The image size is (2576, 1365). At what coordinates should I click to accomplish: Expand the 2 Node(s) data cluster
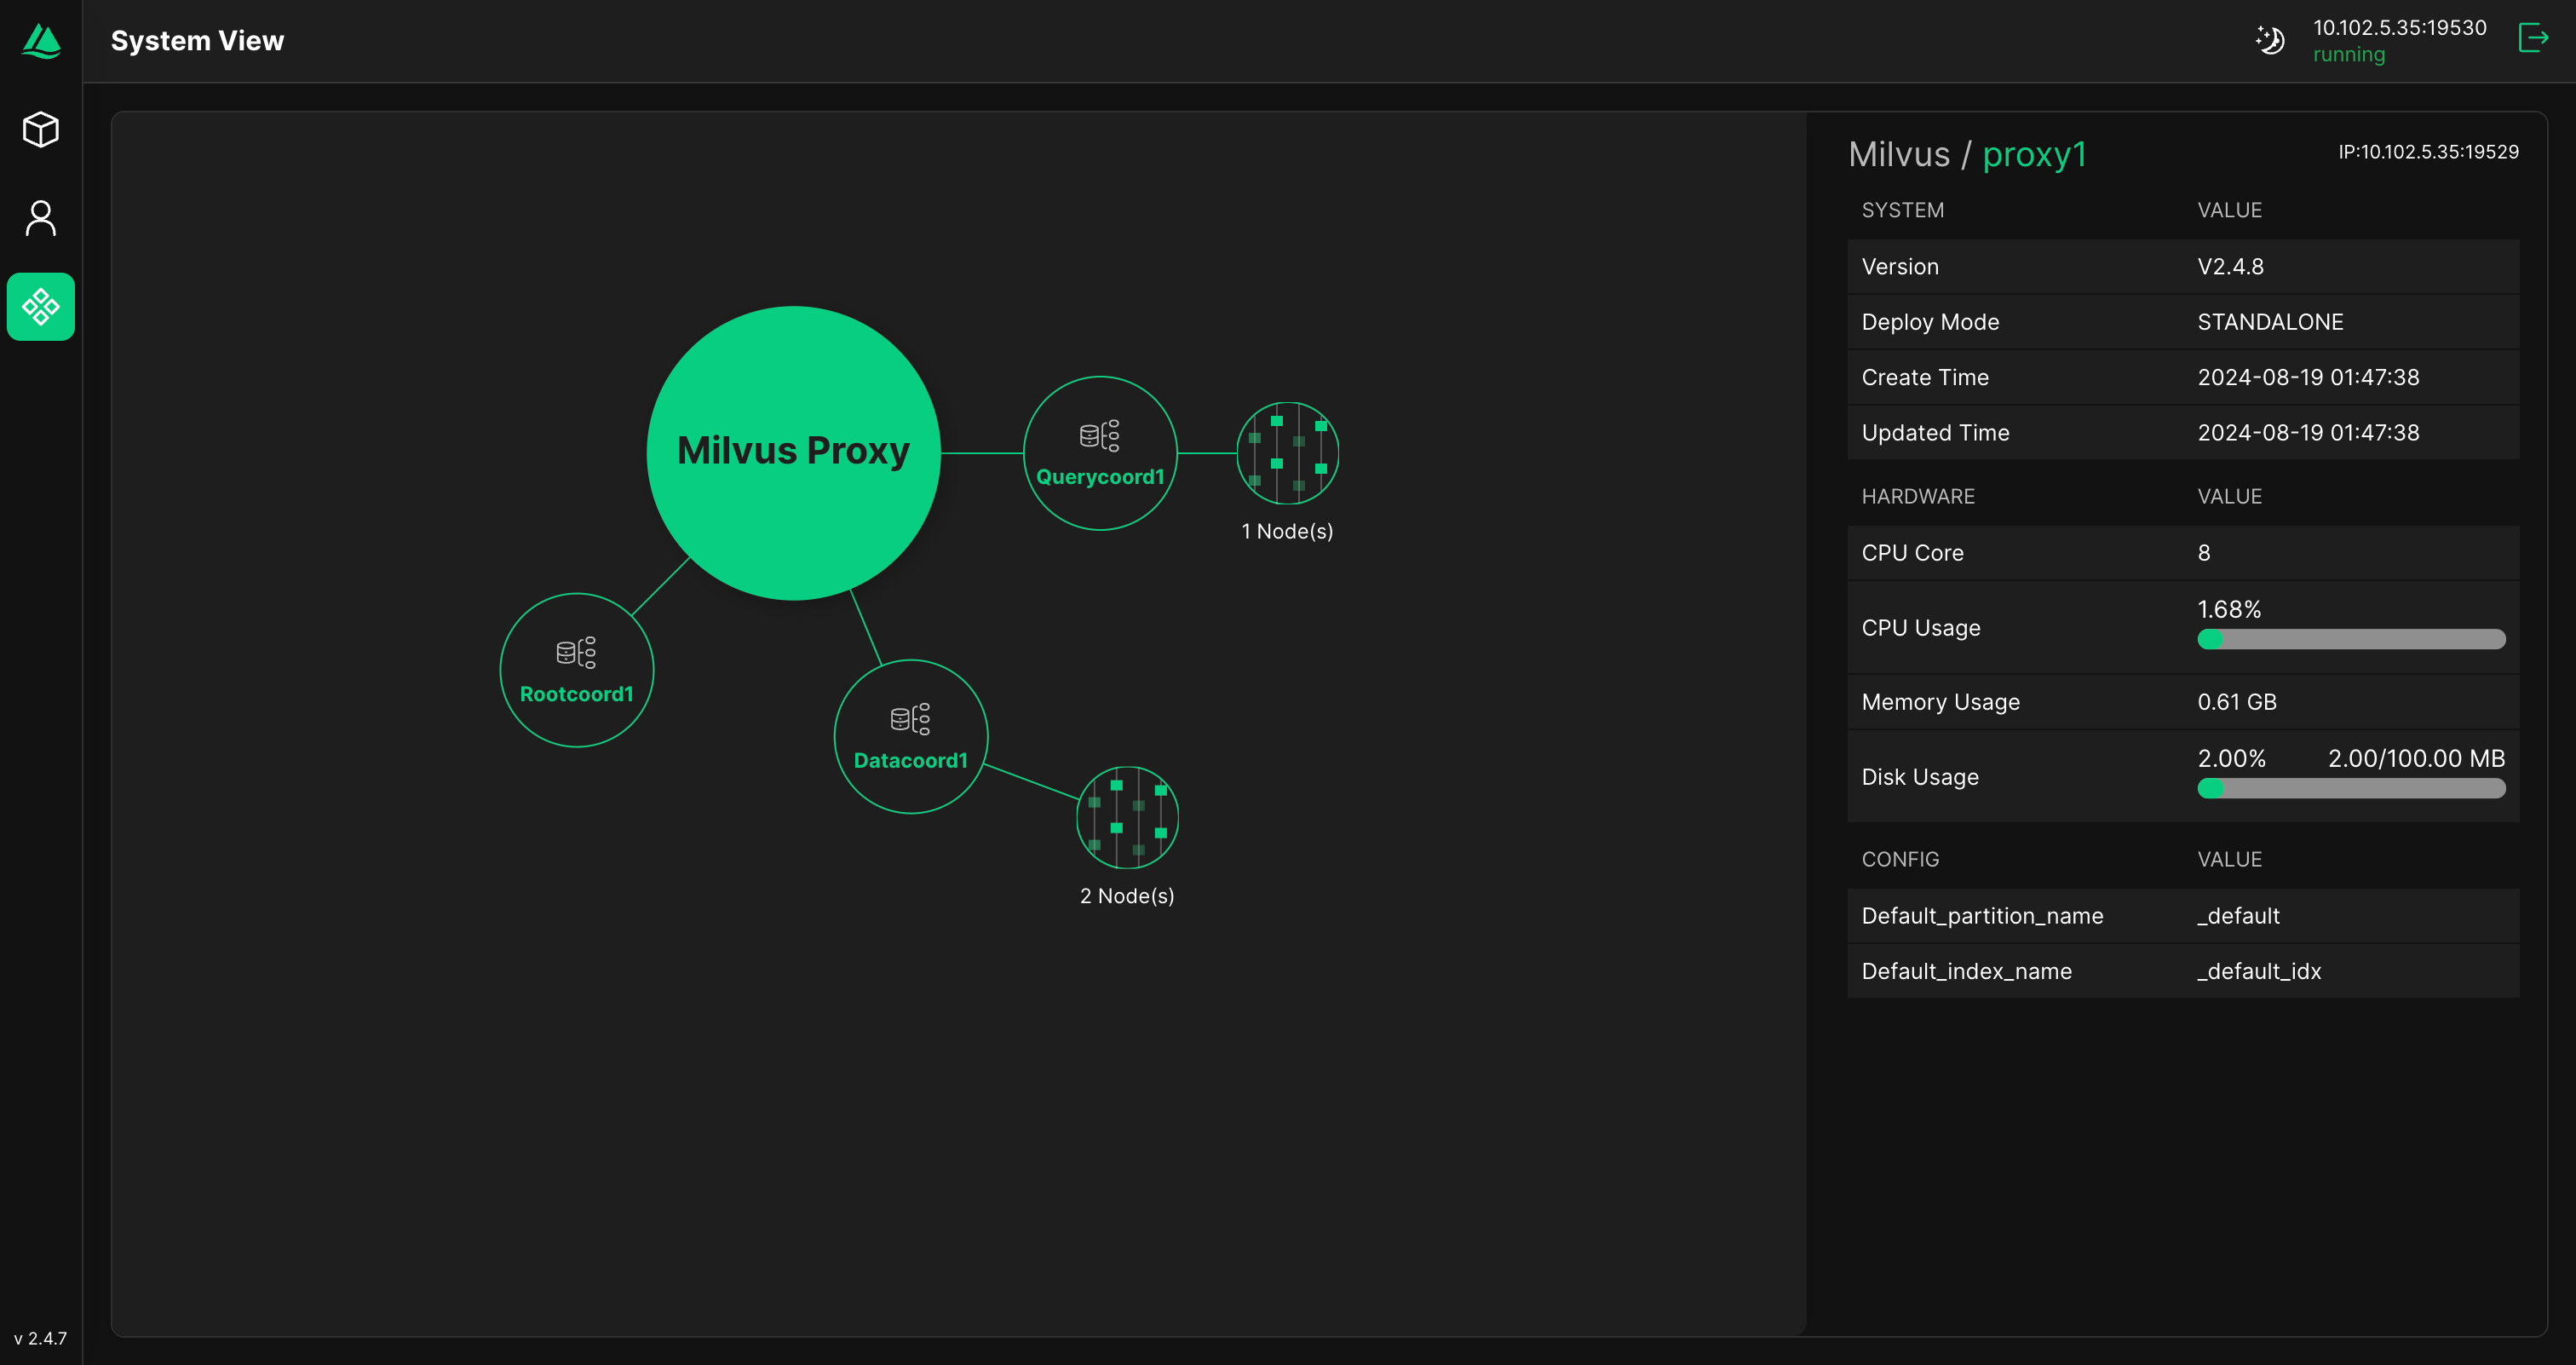1127,817
